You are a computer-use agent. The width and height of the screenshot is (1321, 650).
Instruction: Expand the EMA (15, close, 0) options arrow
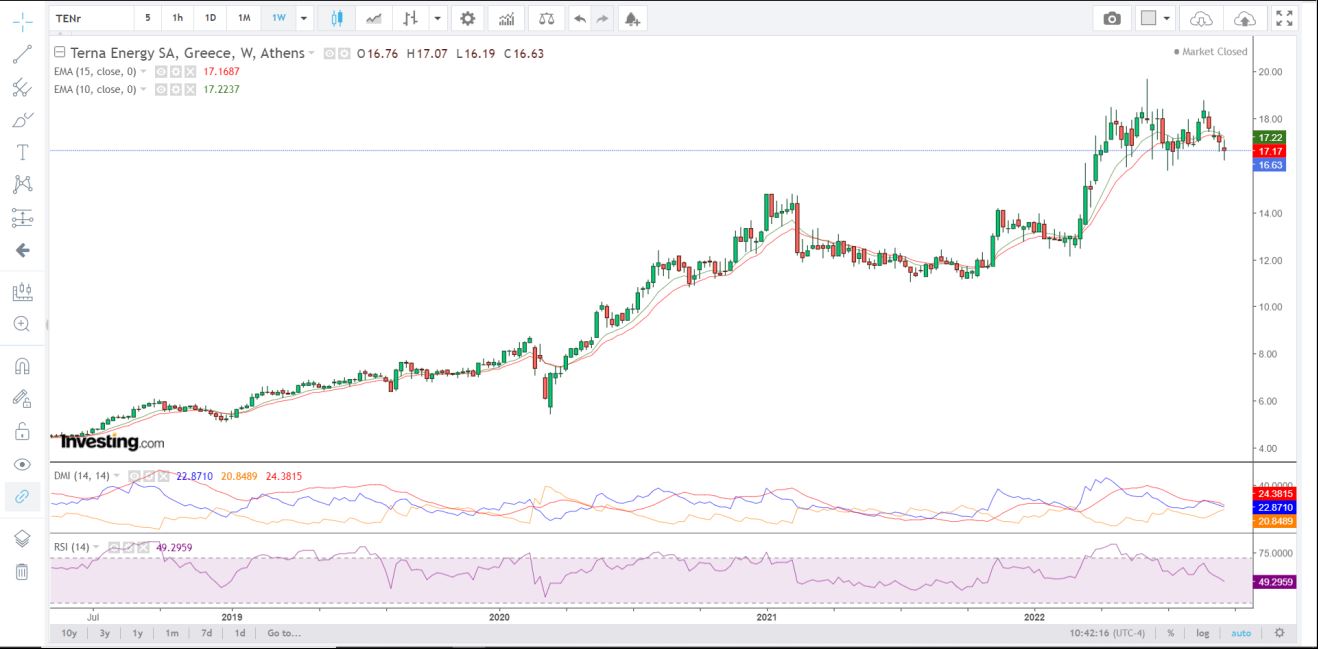click(144, 72)
